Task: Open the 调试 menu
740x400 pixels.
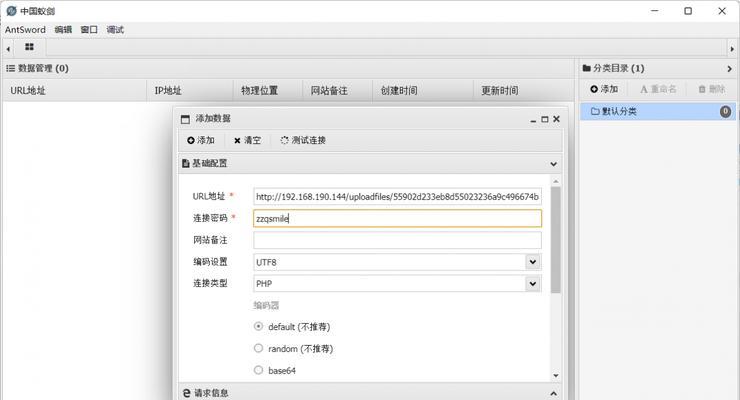Action: coord(115,30)
